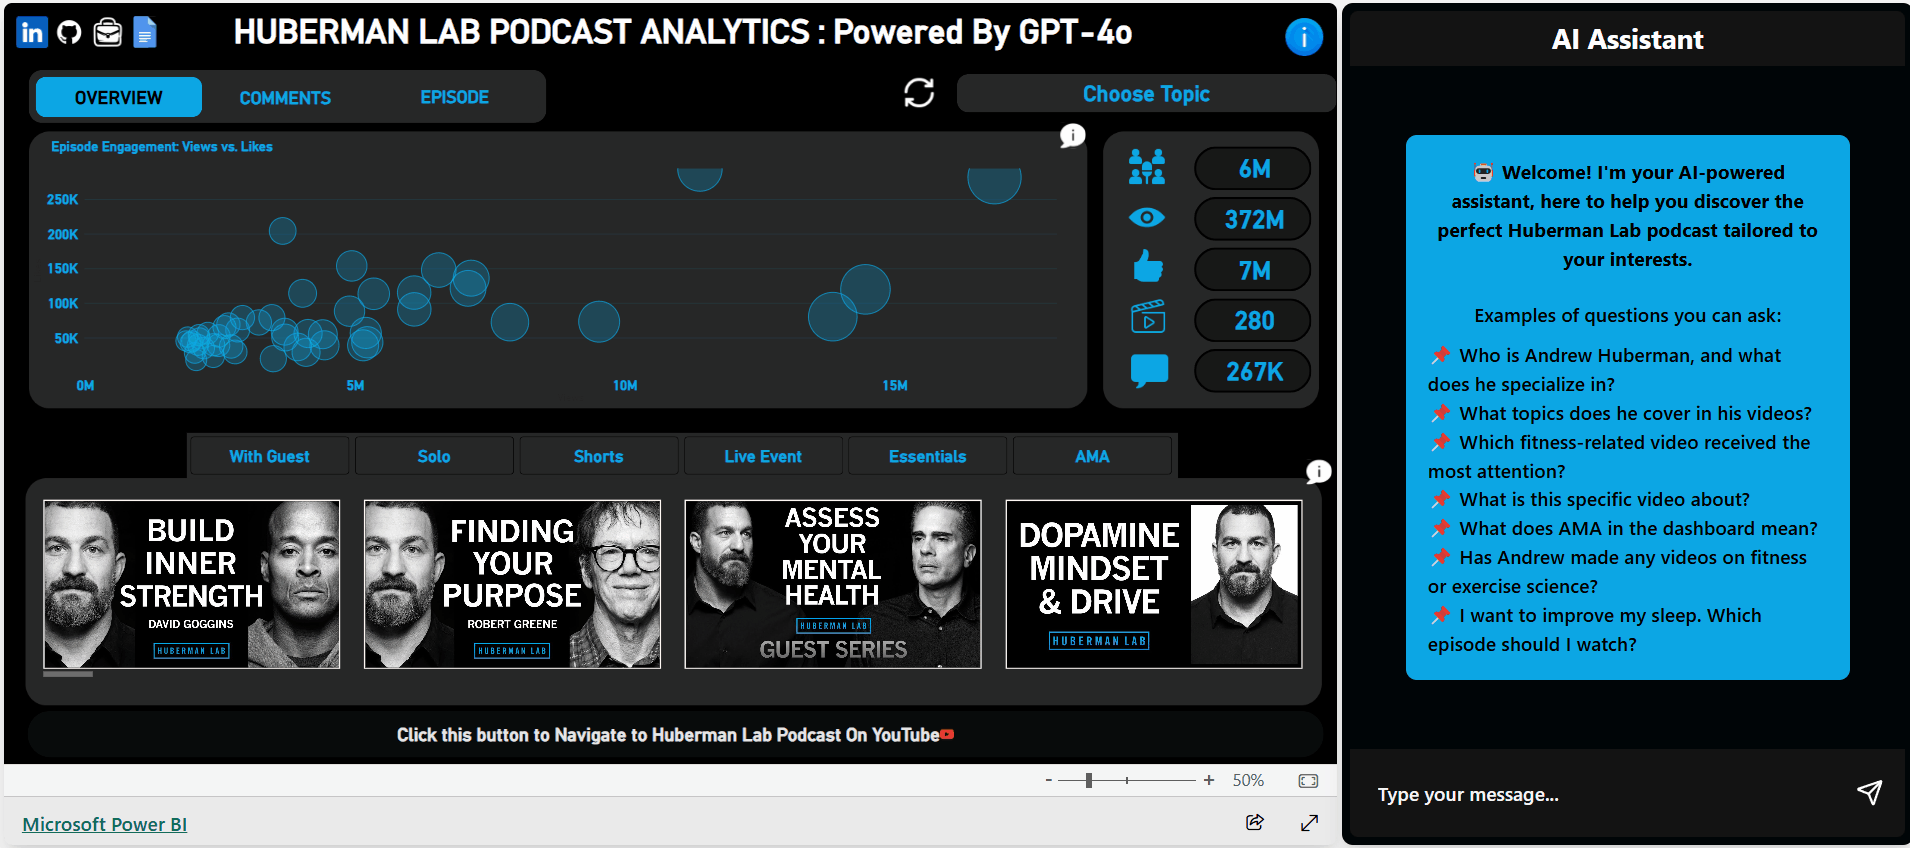The width and height of the screenshot is (1910, 848).
Task: Open the GitHub icon link
Action: [x=69, y=33]
